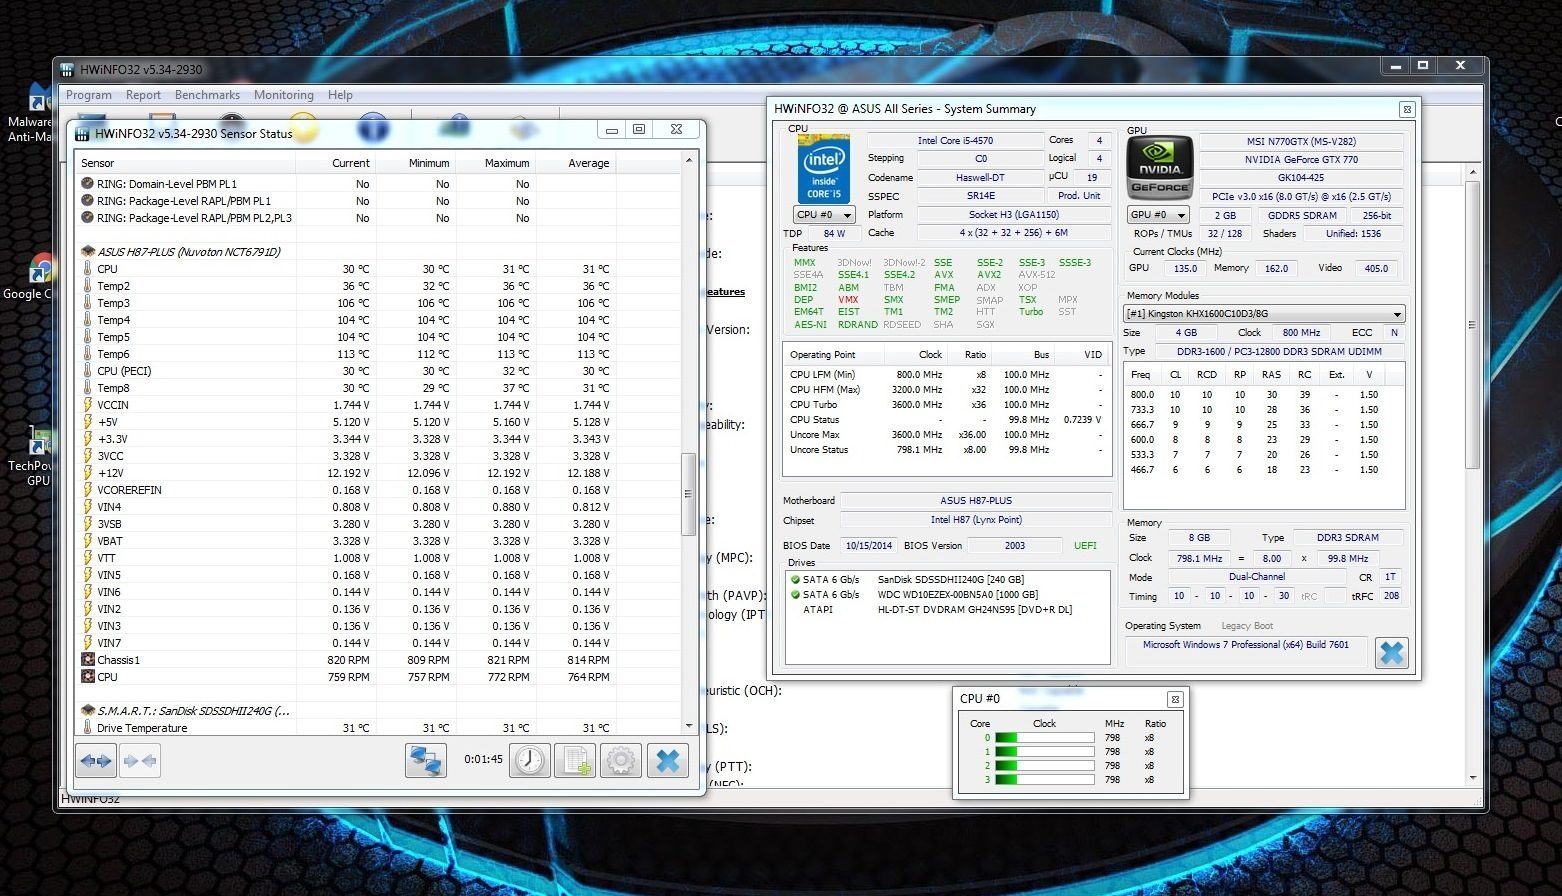Image resolution: width=1562 pixels, height=896 pixels.
Task: Click the Average column header
Action: point(575,163)
